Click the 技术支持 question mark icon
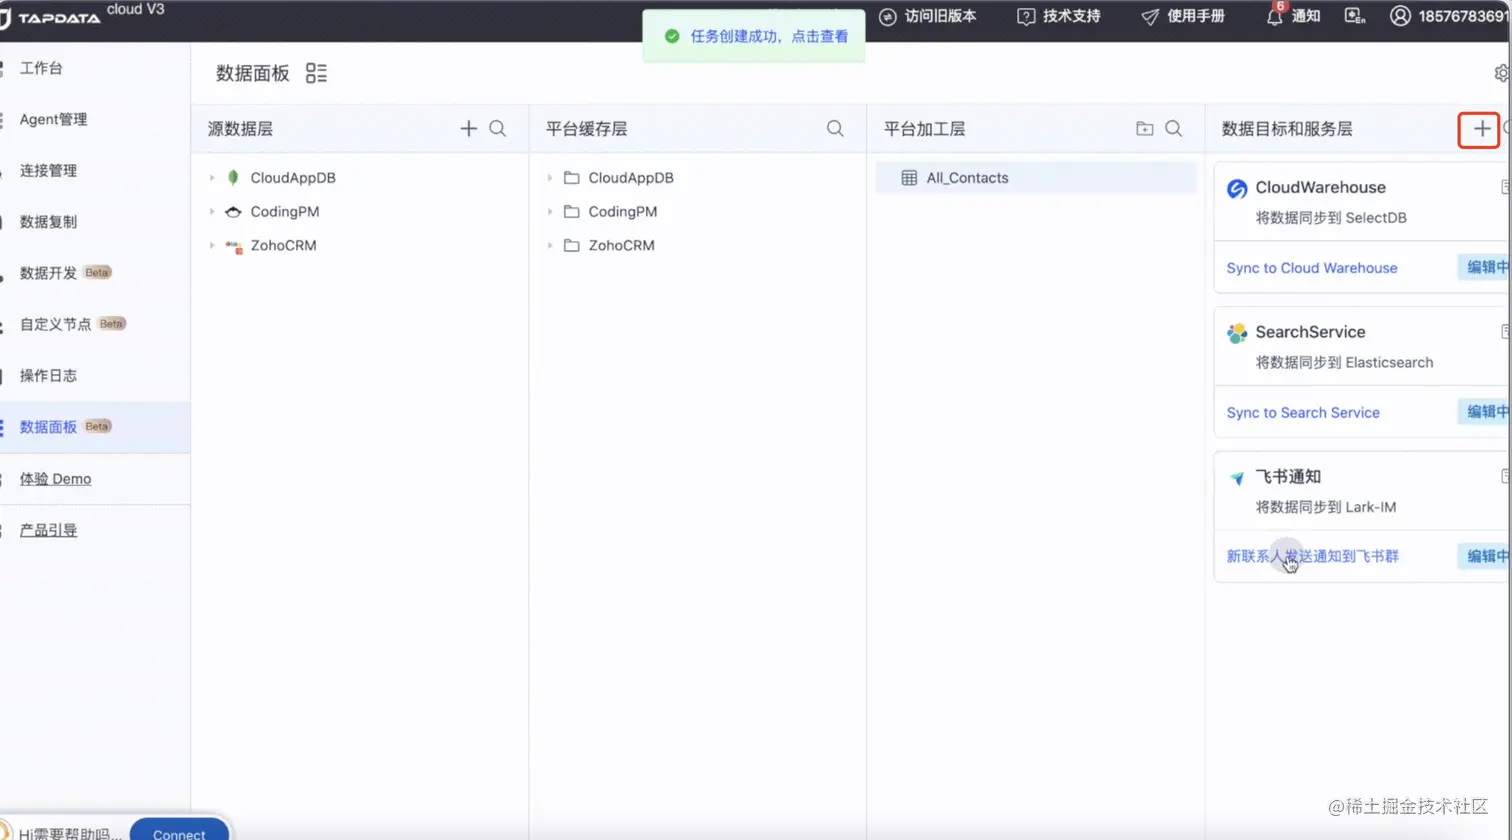Screen dimensions: 1512x840 (1026, 16)
